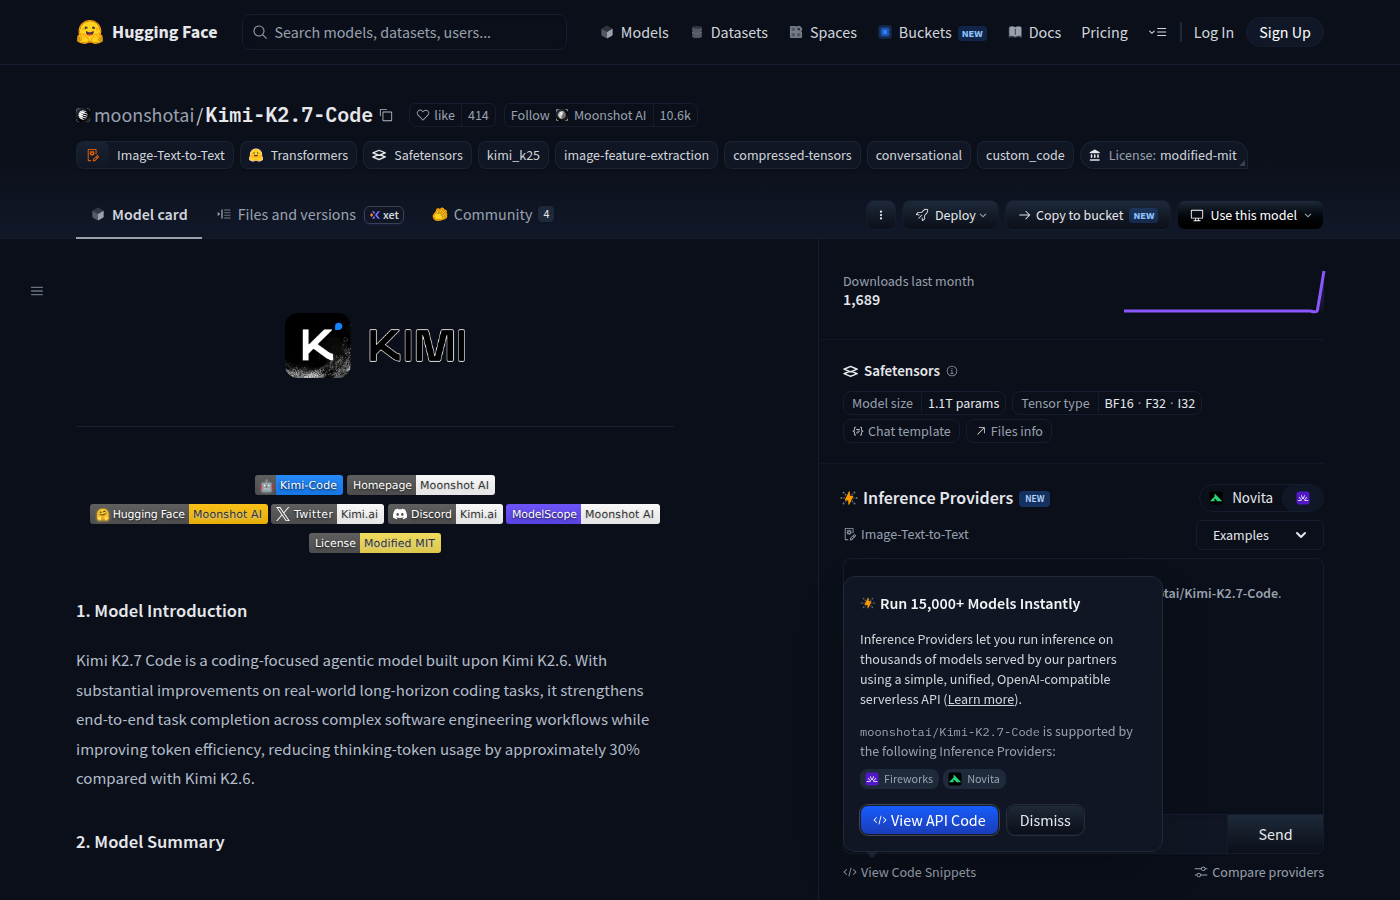
Task: Copy model name with clipboard icon
Action: coord(386,115)
